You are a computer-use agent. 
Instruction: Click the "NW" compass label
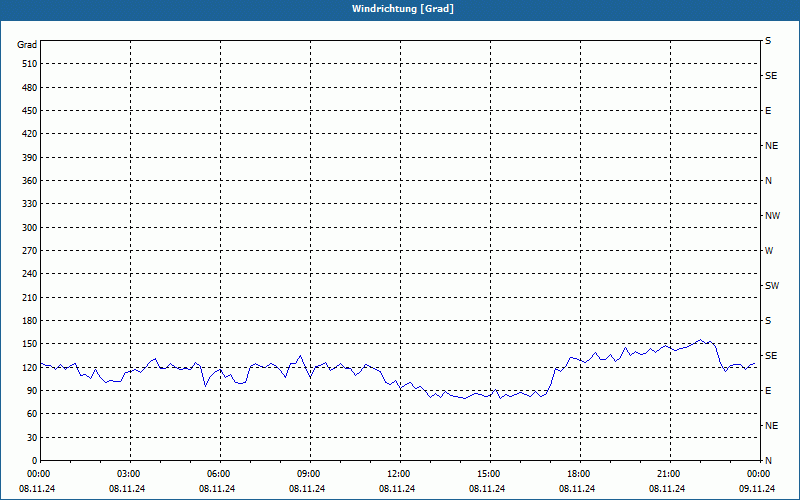click(772, 216)
